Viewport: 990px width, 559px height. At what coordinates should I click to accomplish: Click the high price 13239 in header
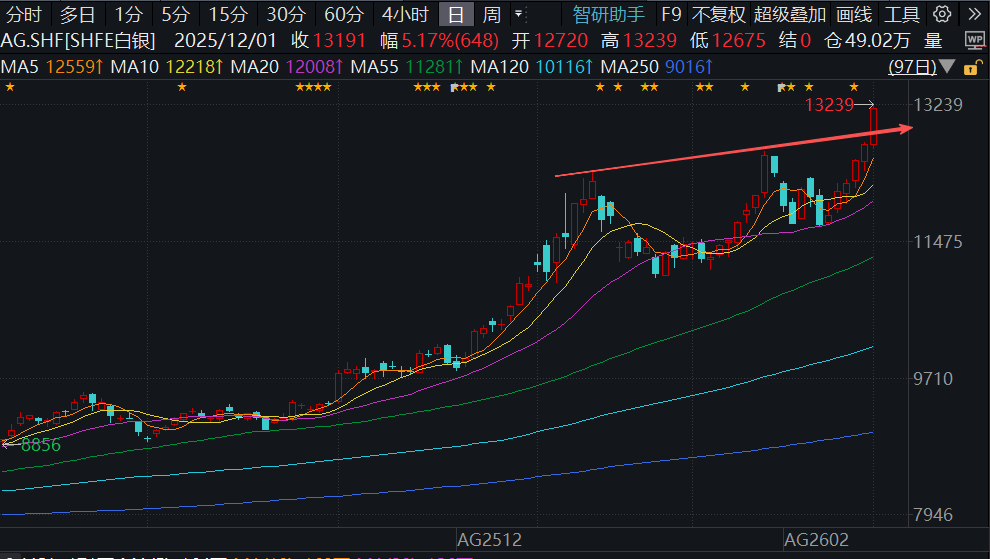point(650,41)
